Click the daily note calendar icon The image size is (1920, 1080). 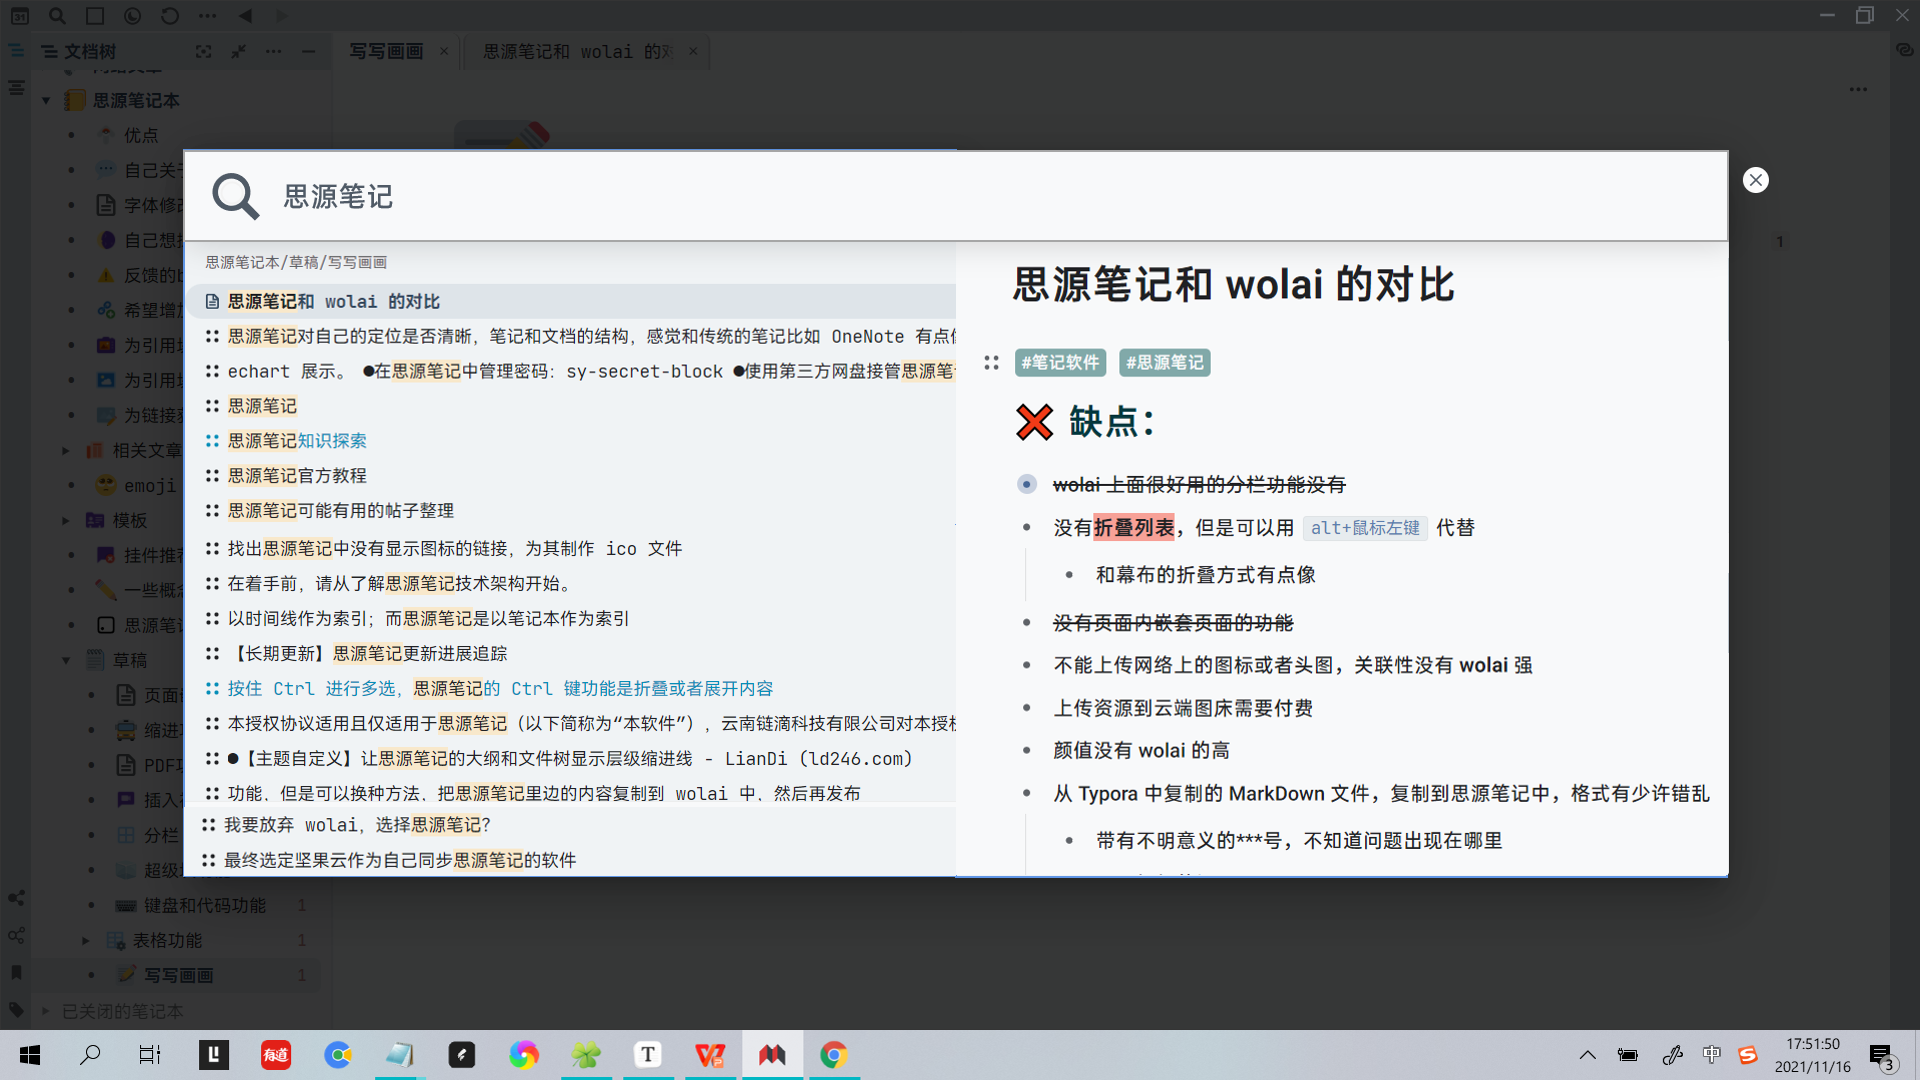click(x=19, y=16)
